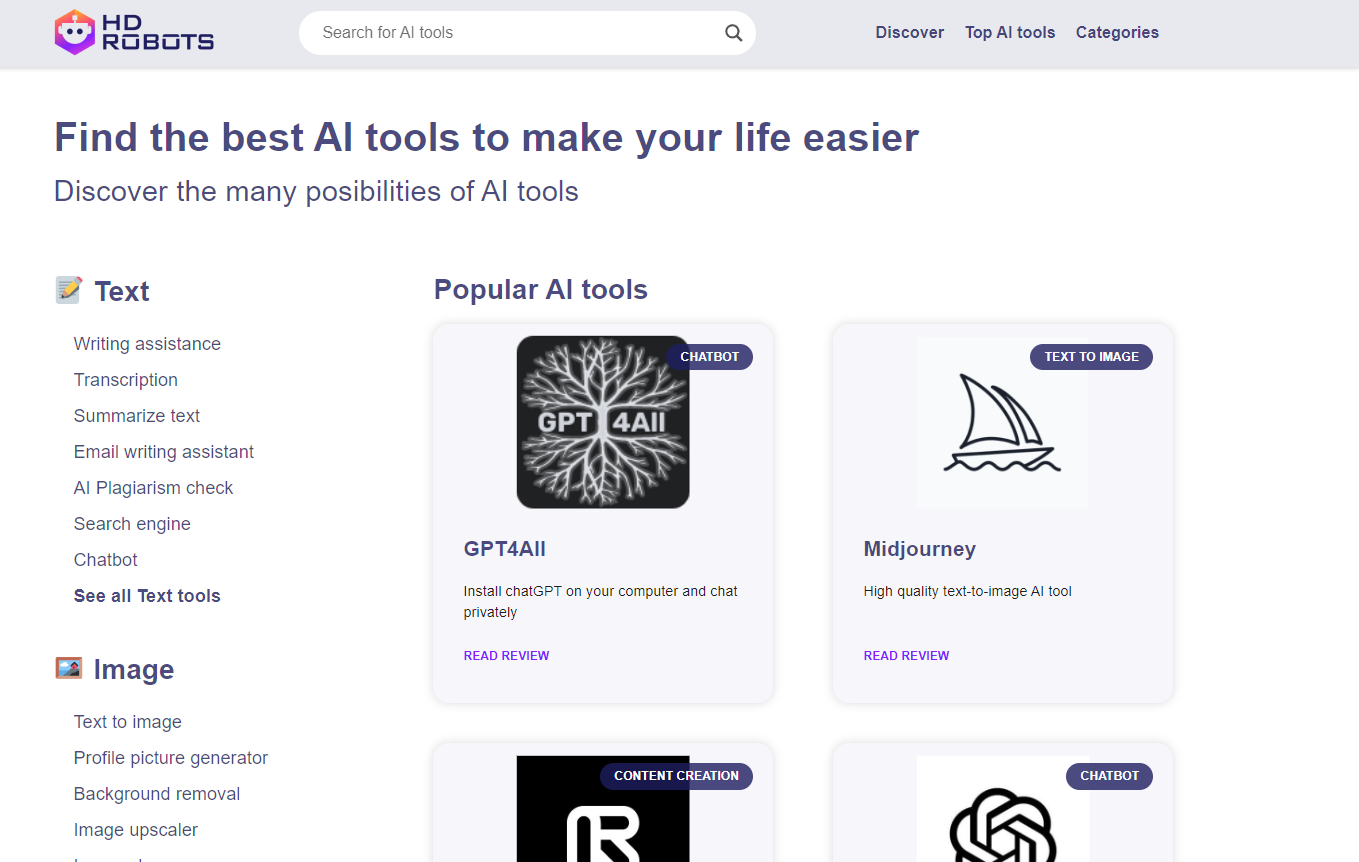The height and width of the screenshot is (862, 1359).
Task: Go to Top AI tools page
Action: pos(1010,33)
